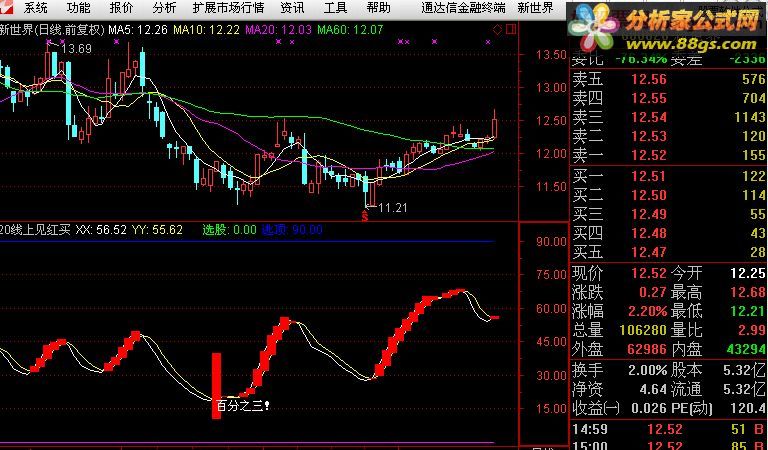This screenshot has width=768, height=450.
Task: Click the 13.50 price axis label
Action: pos(551,54)
